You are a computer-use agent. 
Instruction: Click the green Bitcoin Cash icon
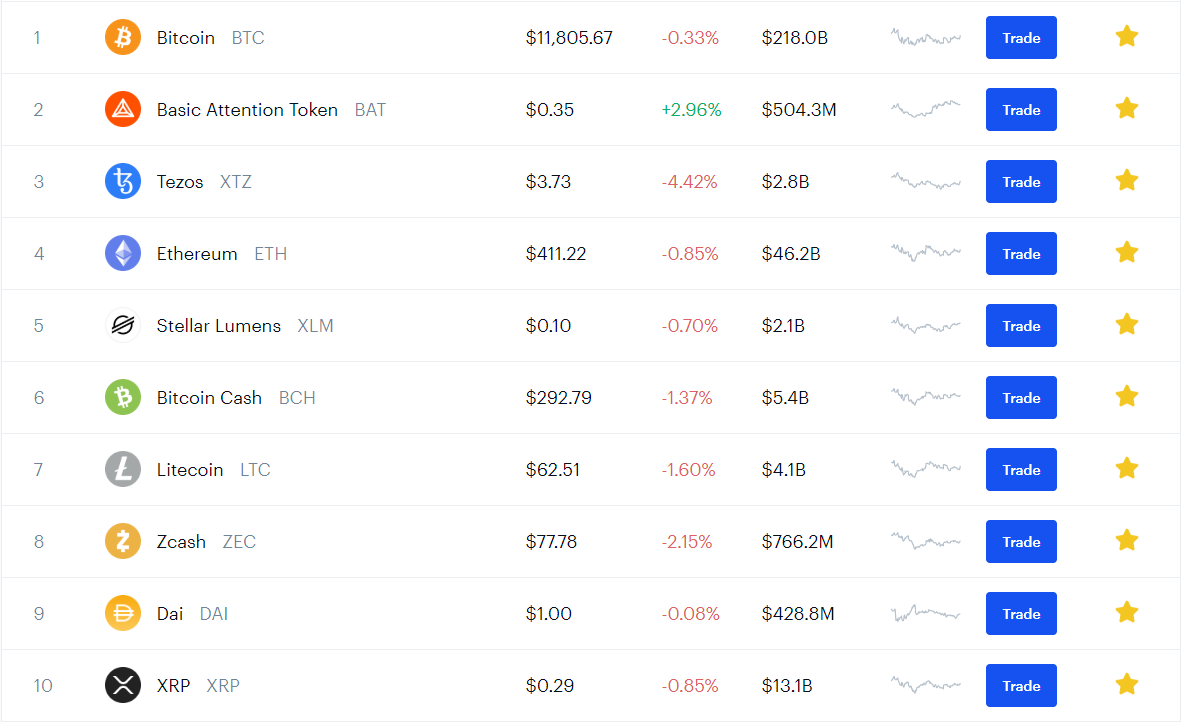[123, 398]
